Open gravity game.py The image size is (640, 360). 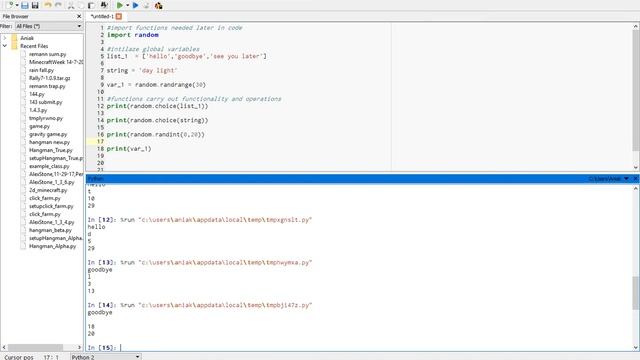point(48,134)
